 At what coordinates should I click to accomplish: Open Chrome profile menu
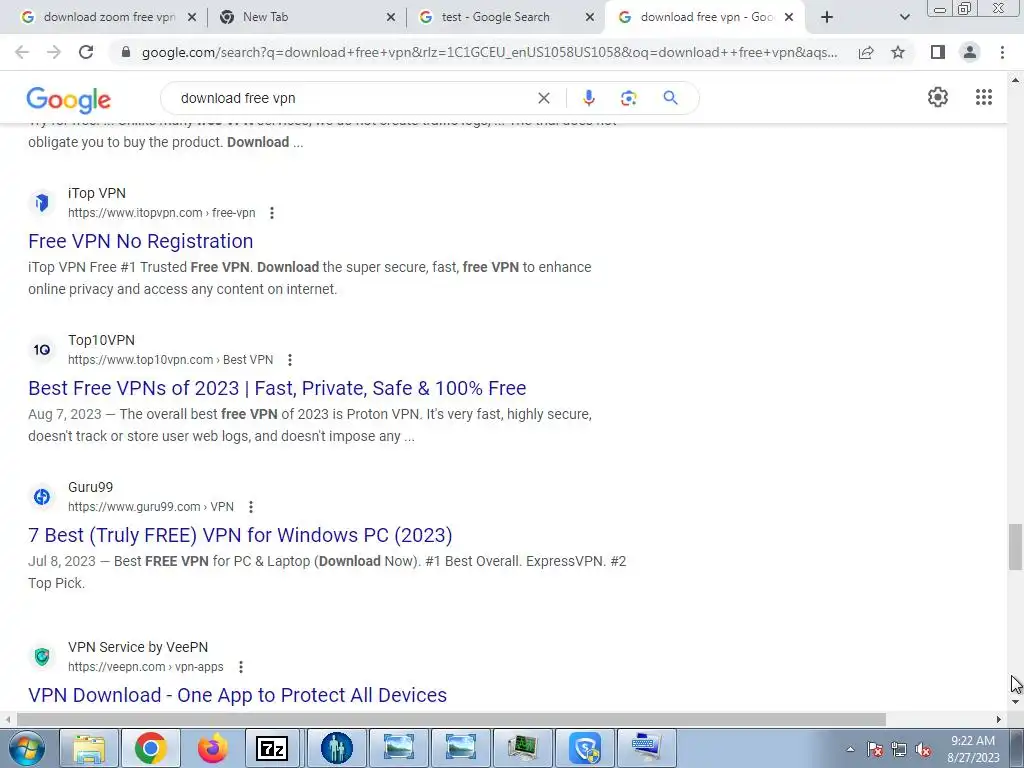click(970, 52)
